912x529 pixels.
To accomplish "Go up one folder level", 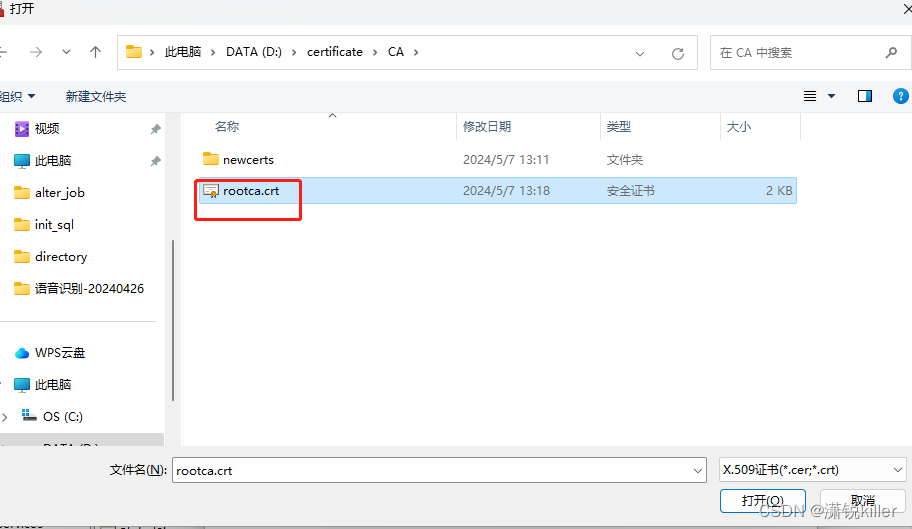I will pos(95,52).
